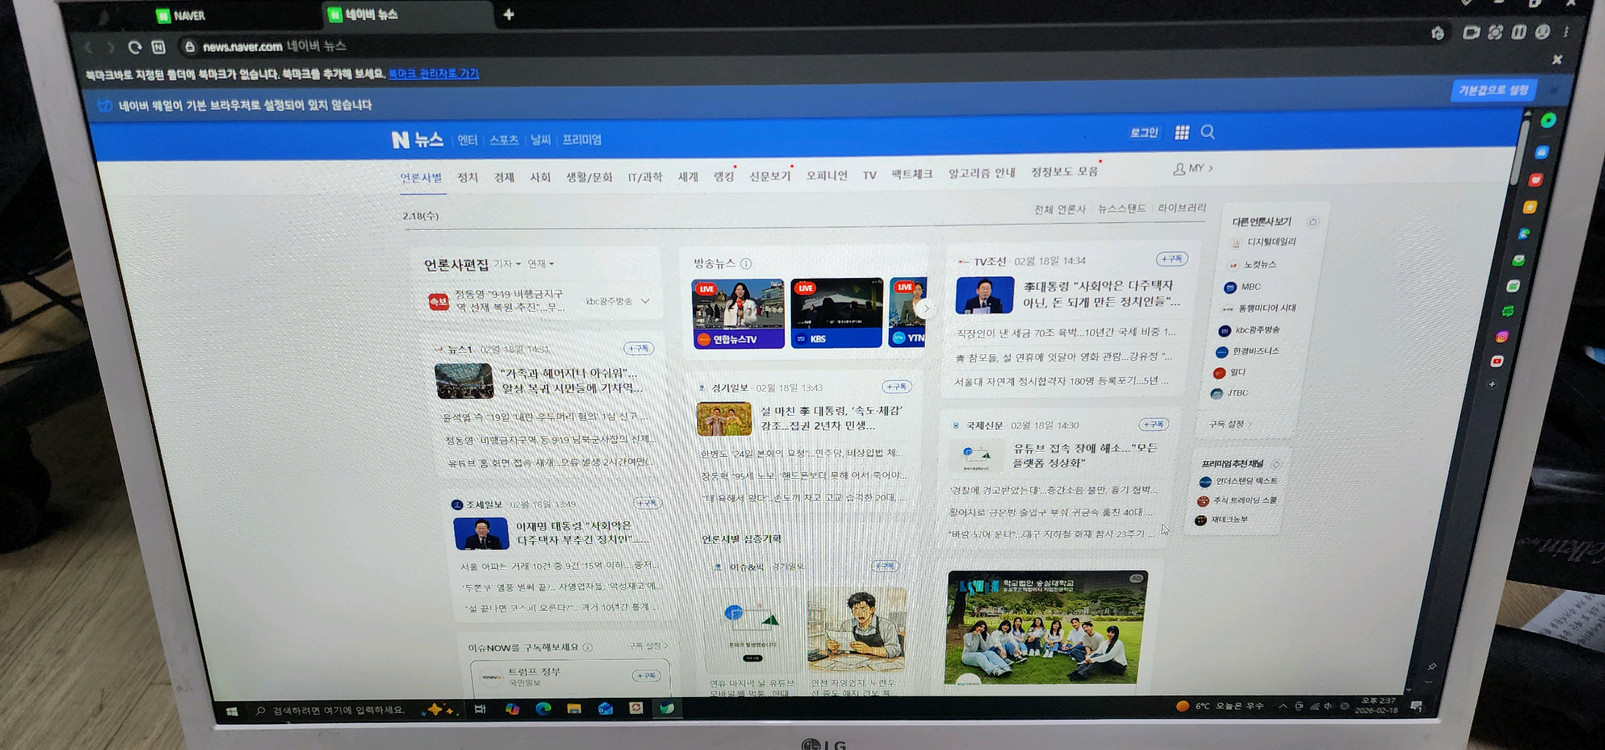
Task: Open the YouTube icon in the Whale sidebar
Action: pyautogui.click(x=1497, y=361)
